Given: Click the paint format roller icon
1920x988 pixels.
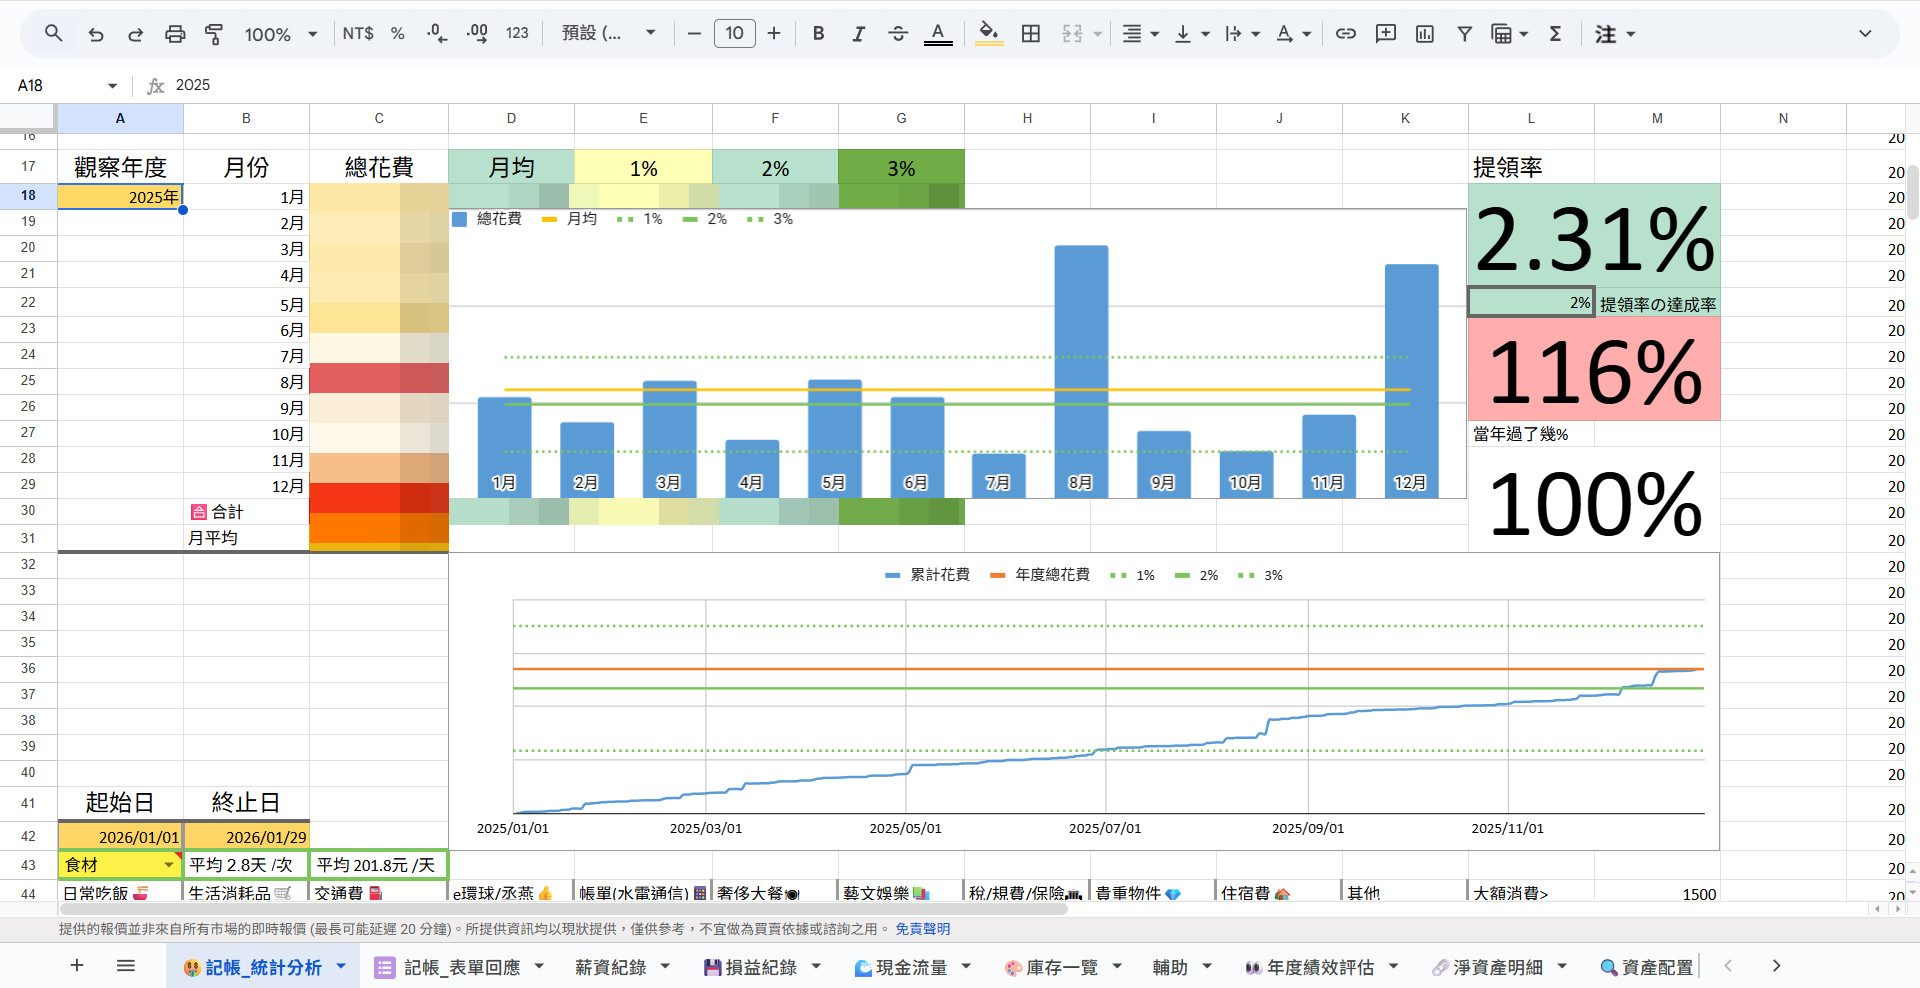Looking at the screenshot, I should click(214, 34).
